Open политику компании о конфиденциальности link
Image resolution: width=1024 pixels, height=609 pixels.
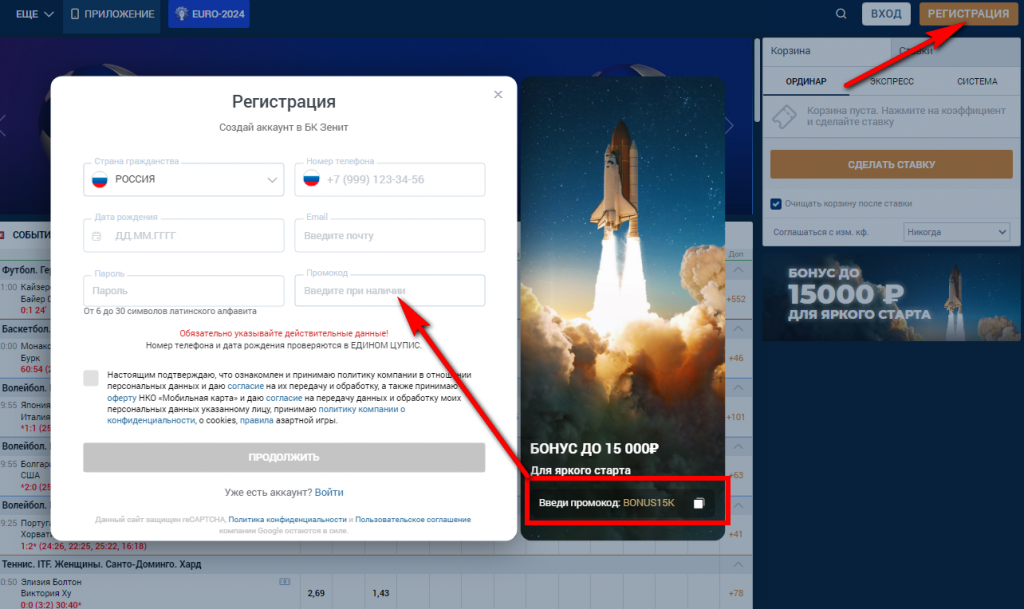[256, 415]
